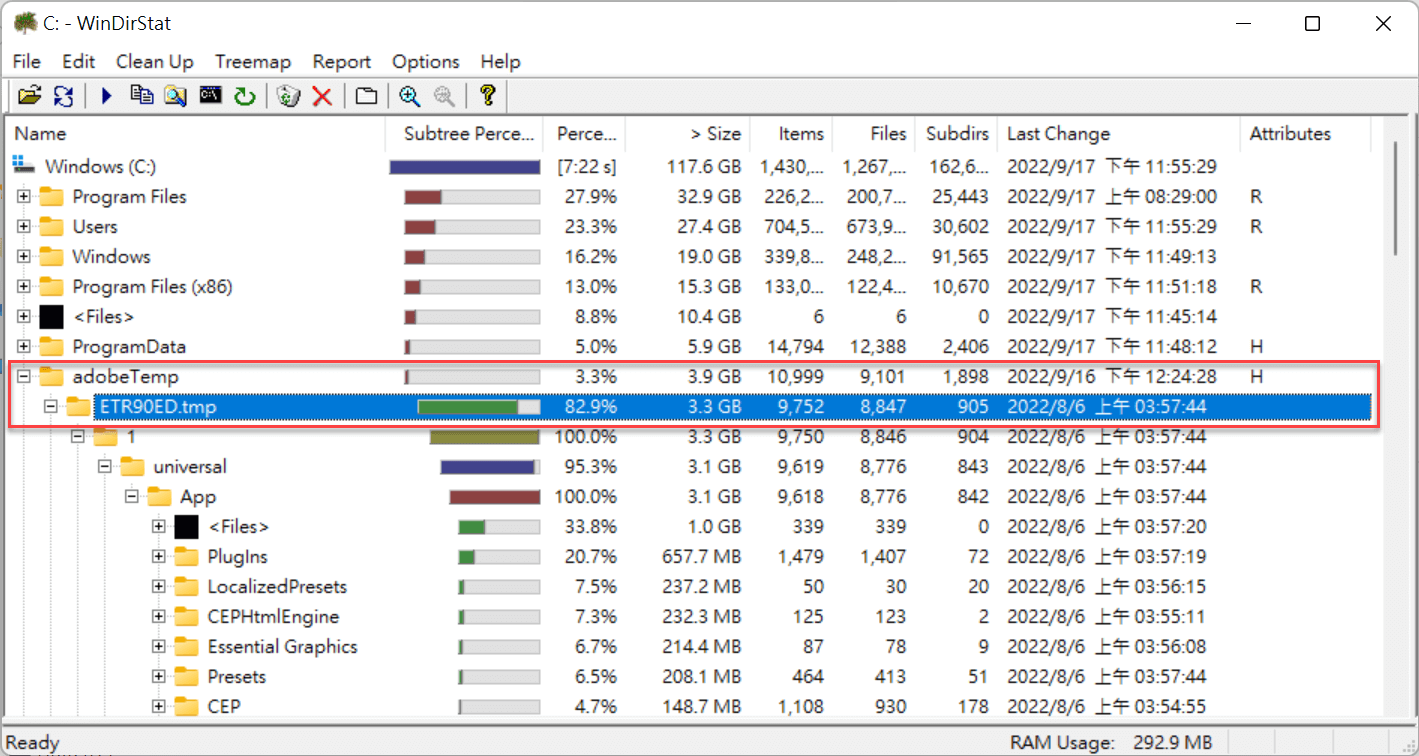Click the blue percentage bar of the universal row
Viewport: 1419px width, 756px height.
click(490, 467)
